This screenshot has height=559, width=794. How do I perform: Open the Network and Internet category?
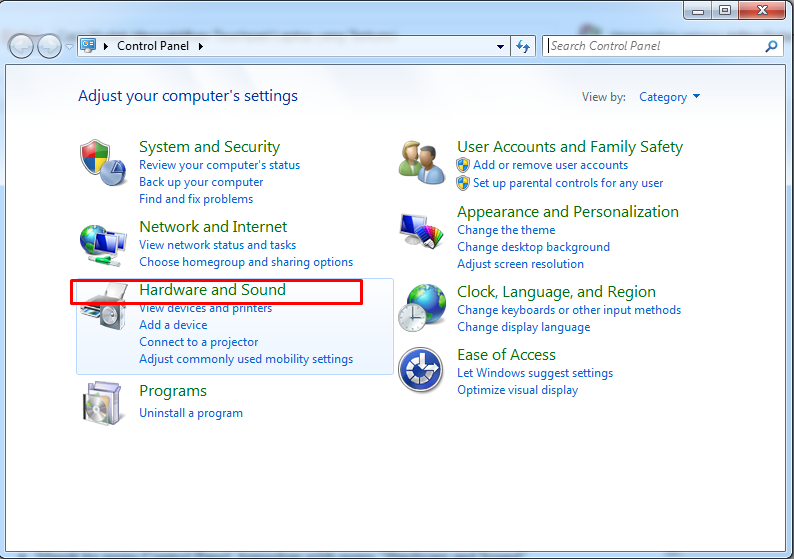[x=213, y=227]
